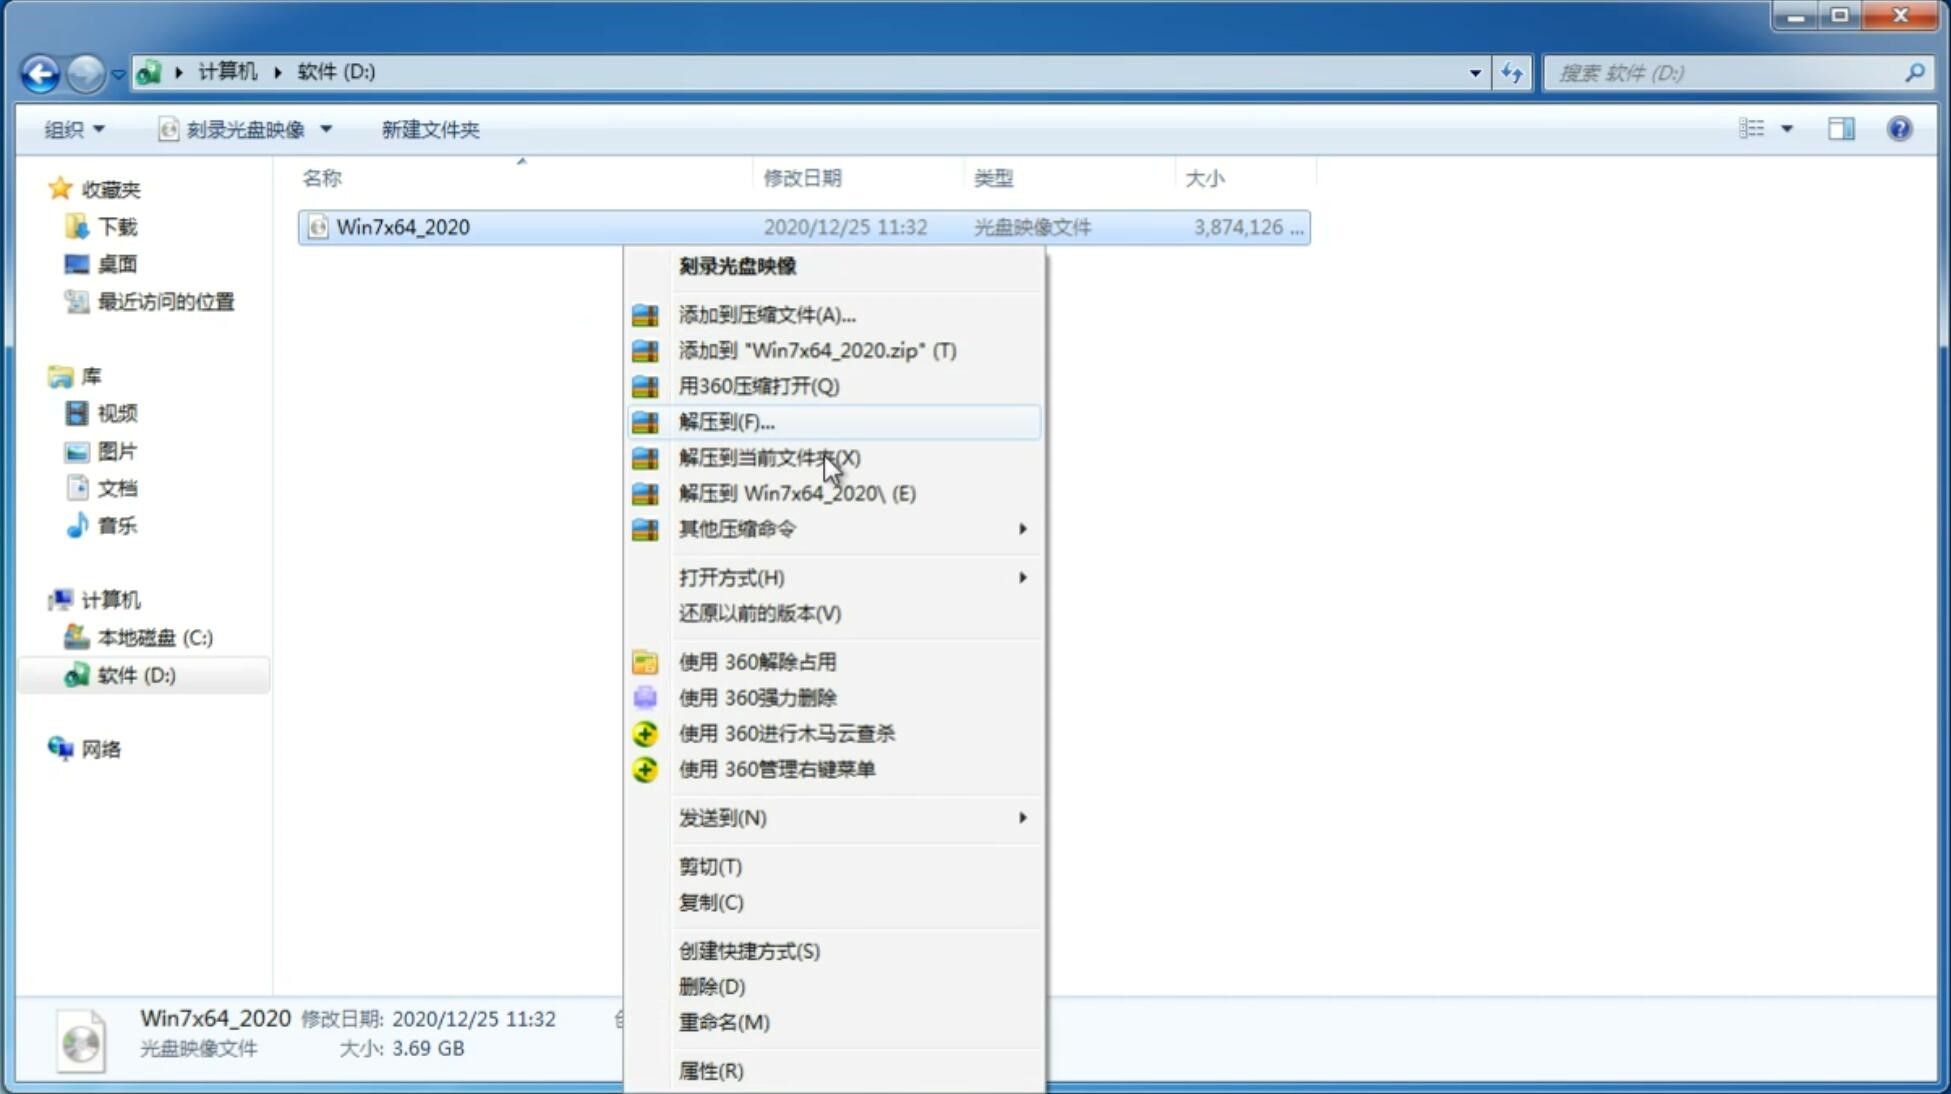Click 添加到压缩文件 archive icon
Viewport: 1951px width, 1094px height.
coord(645,314)
